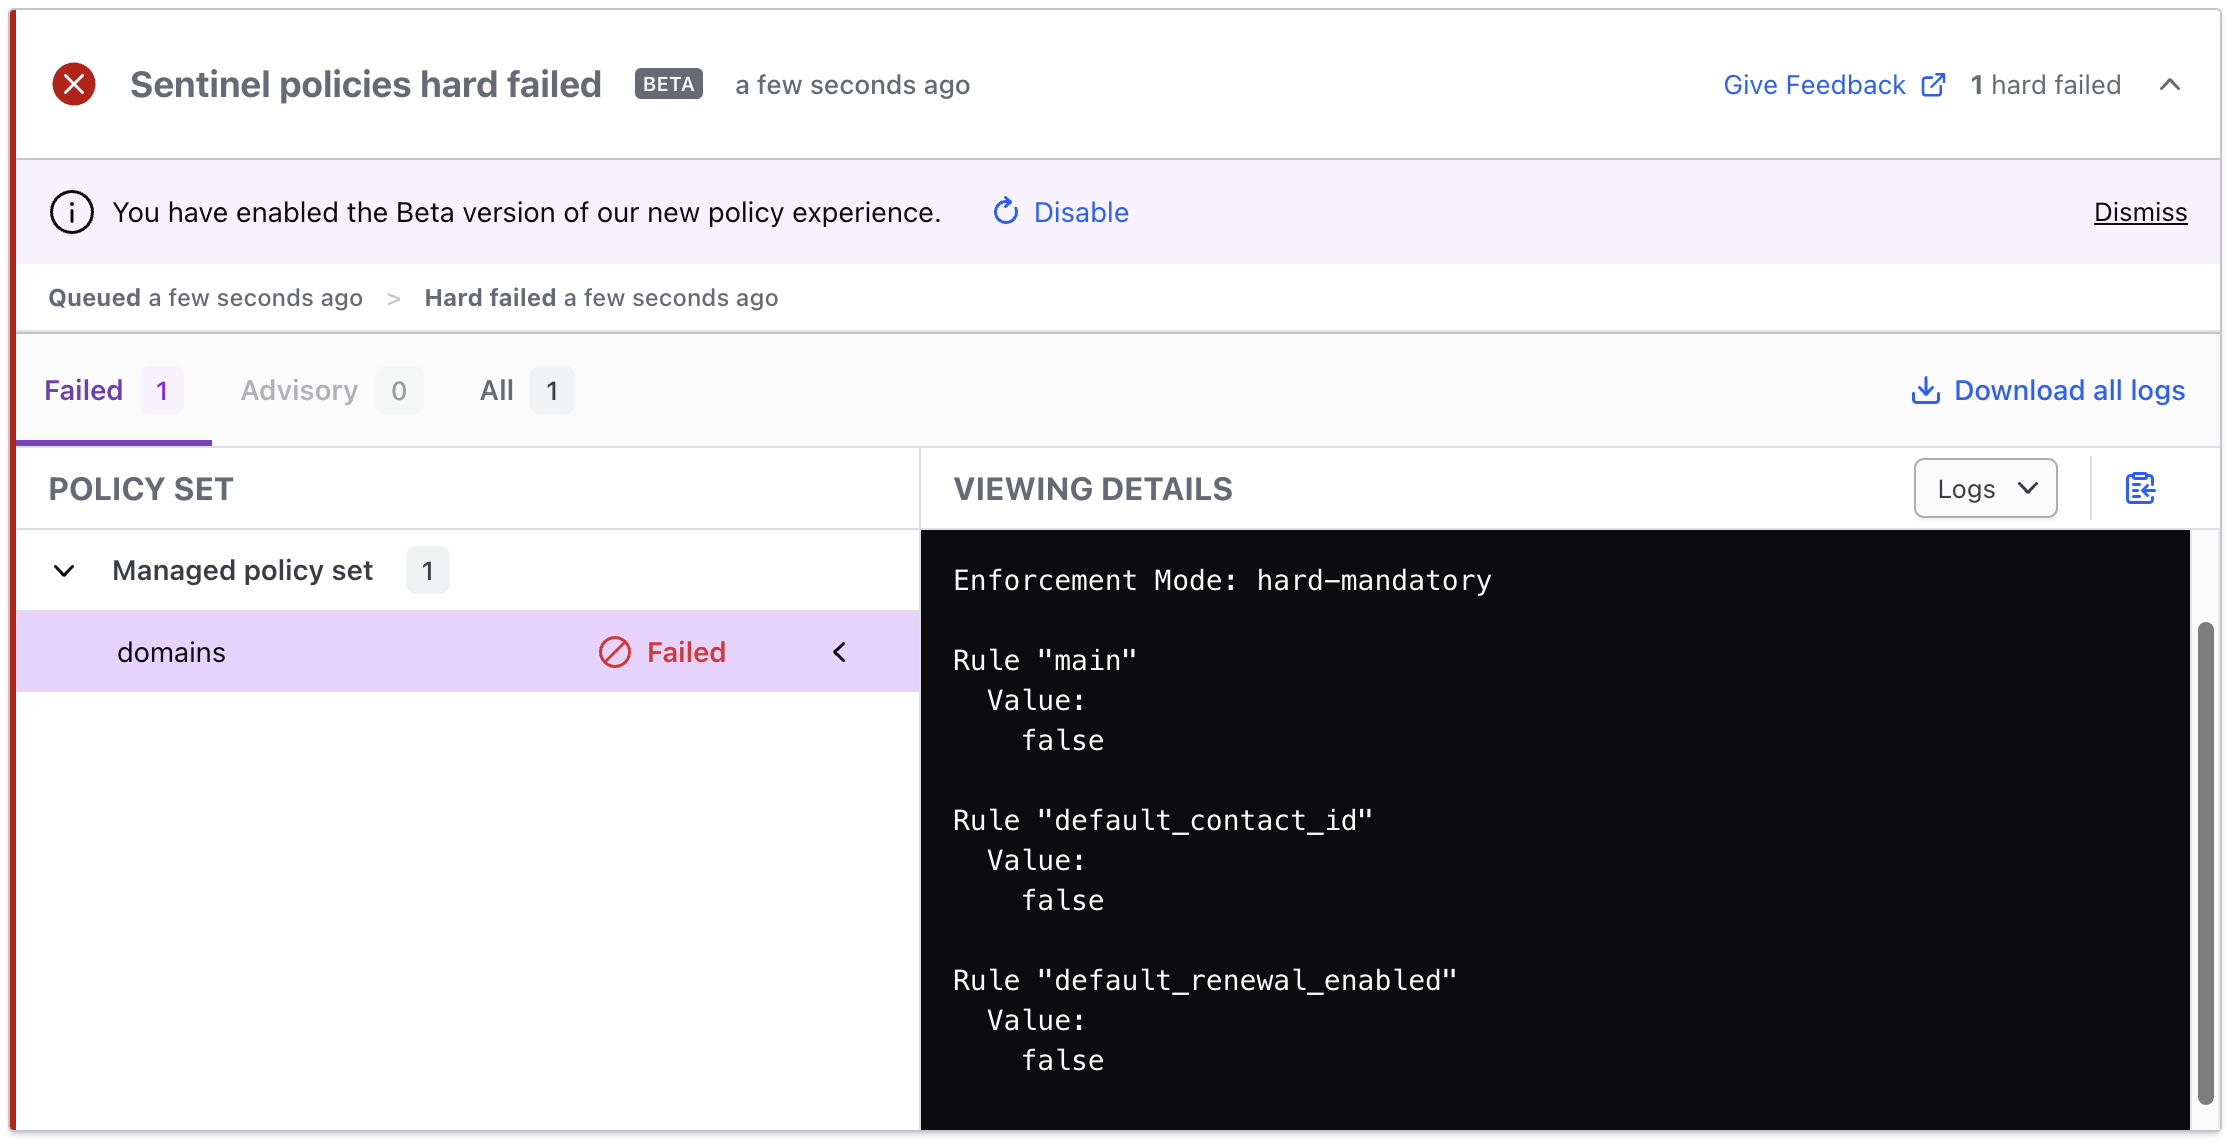Screen dimensions: 2234x1144
Task: Collapse the domains policy row chevron
Action: point(839,652)
